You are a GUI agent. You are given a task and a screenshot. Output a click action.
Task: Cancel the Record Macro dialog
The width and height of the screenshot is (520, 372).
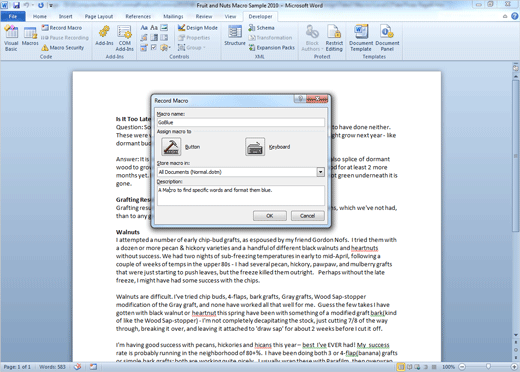[307, 216]
